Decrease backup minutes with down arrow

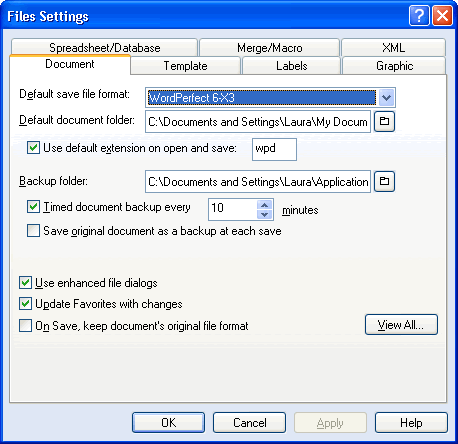(x=265, y=214)
